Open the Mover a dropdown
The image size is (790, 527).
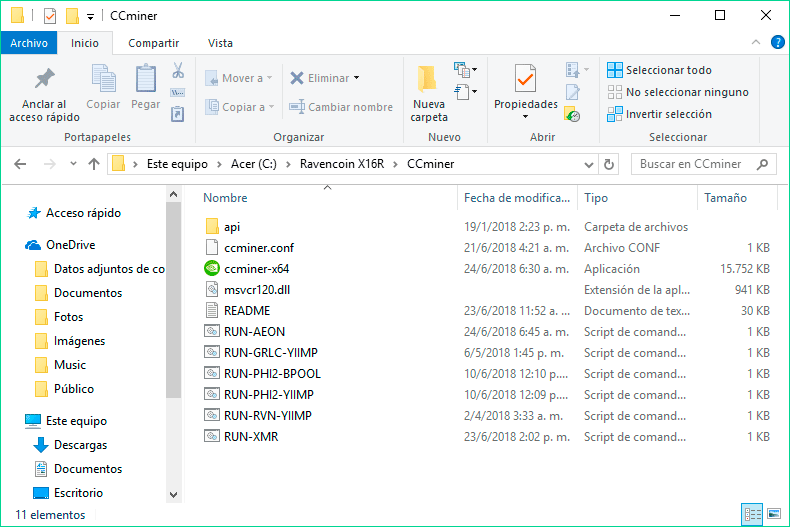tap(270, 78)
